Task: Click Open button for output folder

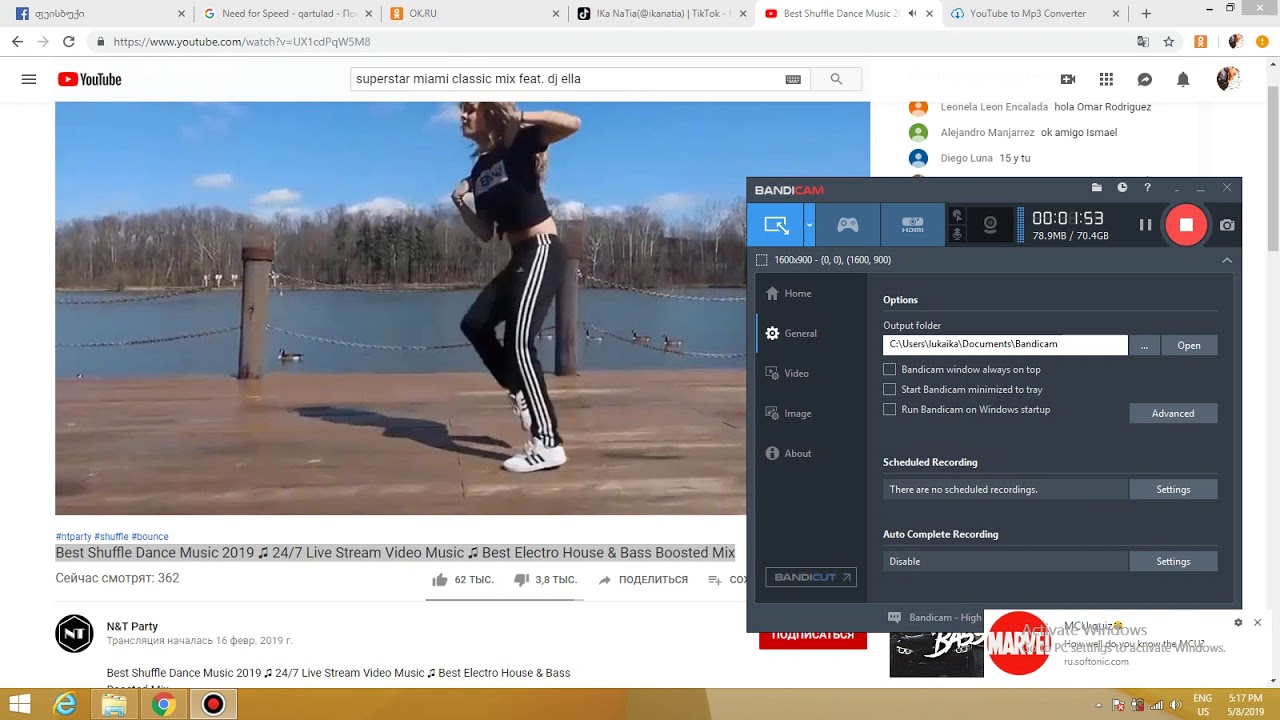Action: click(x=1189, y=345)
